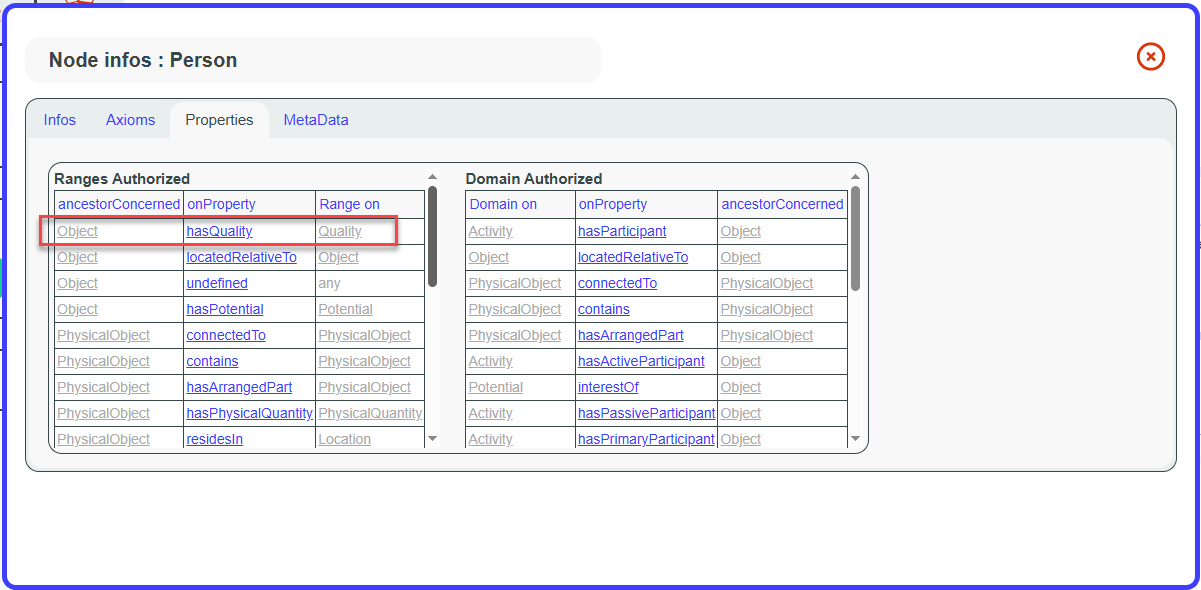Click contains link in Domain Authorized

(604, 309)
